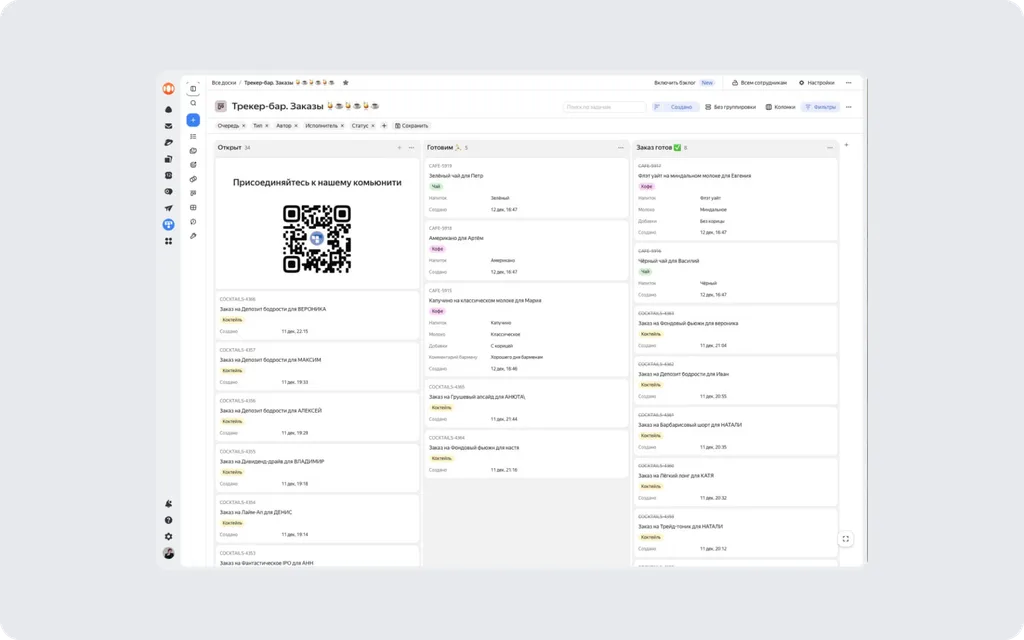The image size is (1024, 640).
Task: Open the help question-mark icon
Action: tap(168, 520)
